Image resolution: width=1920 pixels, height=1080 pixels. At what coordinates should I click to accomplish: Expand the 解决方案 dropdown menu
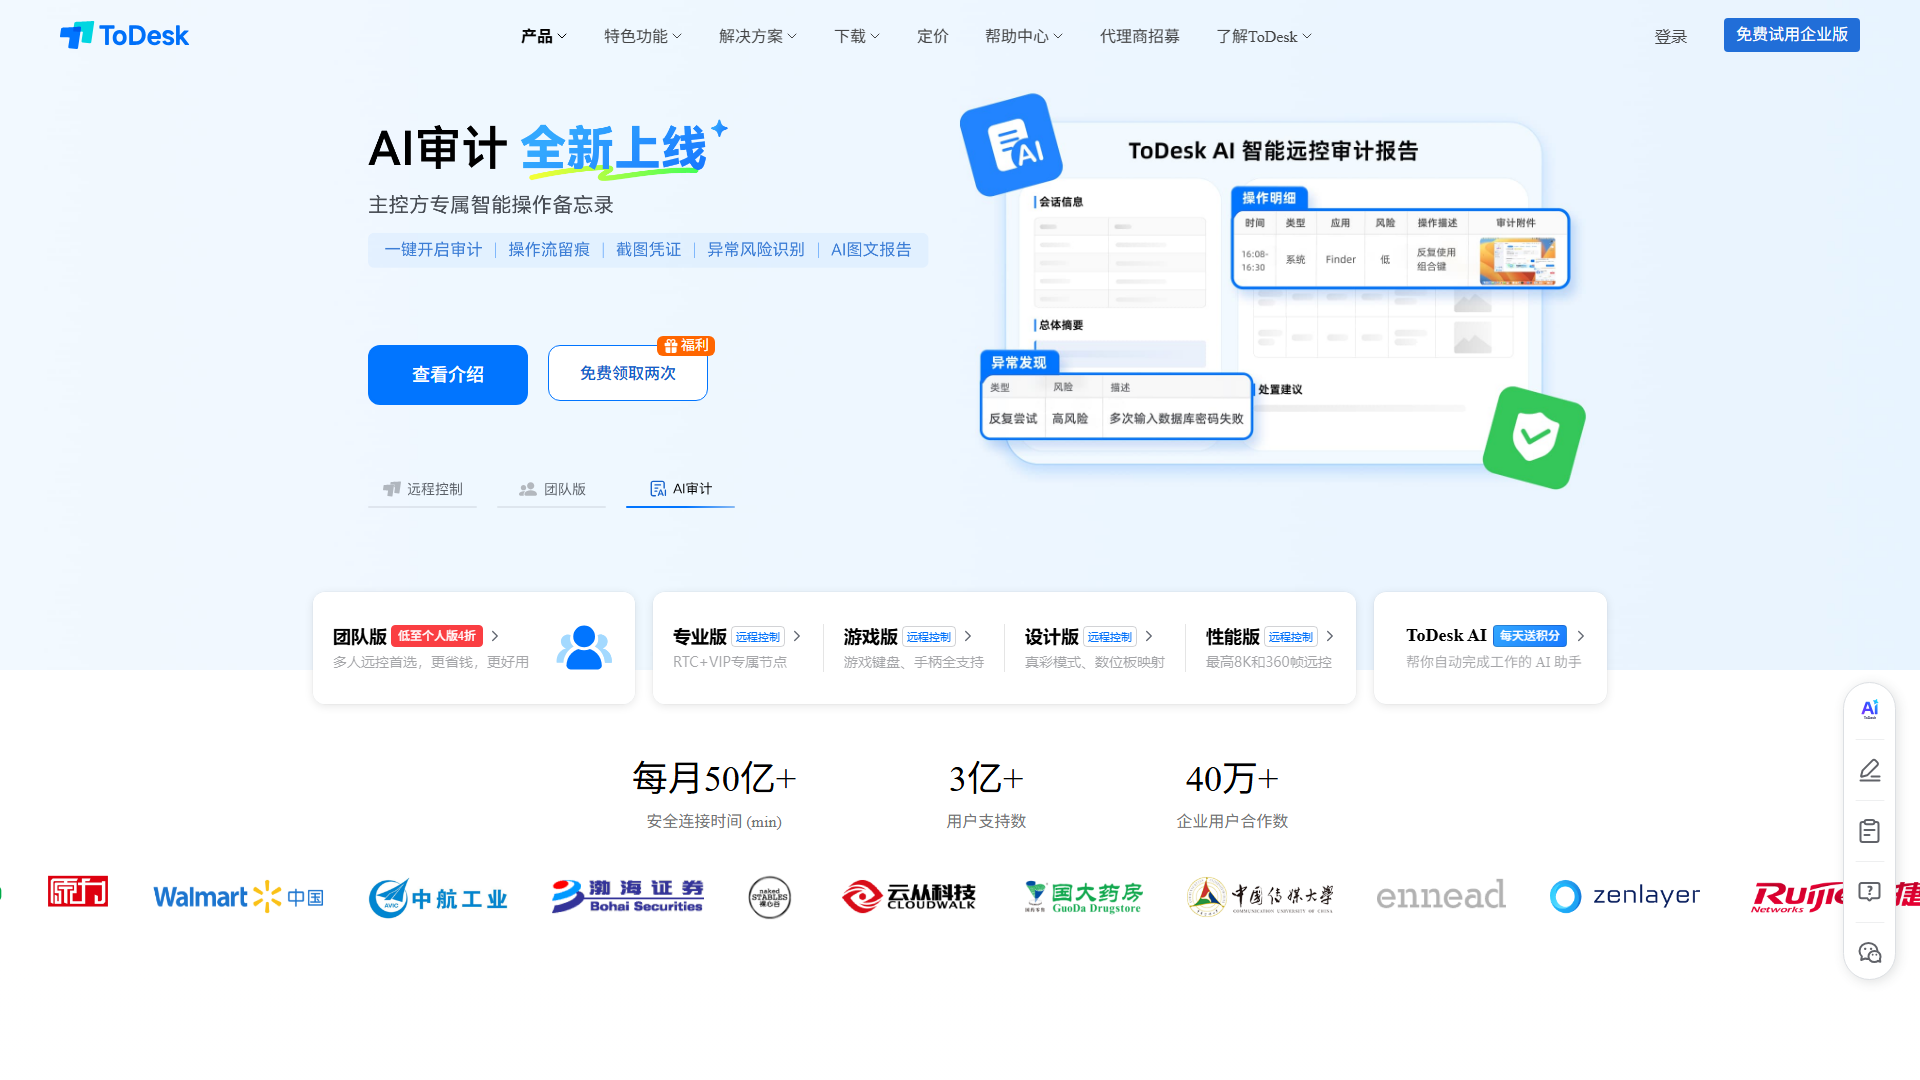click(x=758, y=36)
